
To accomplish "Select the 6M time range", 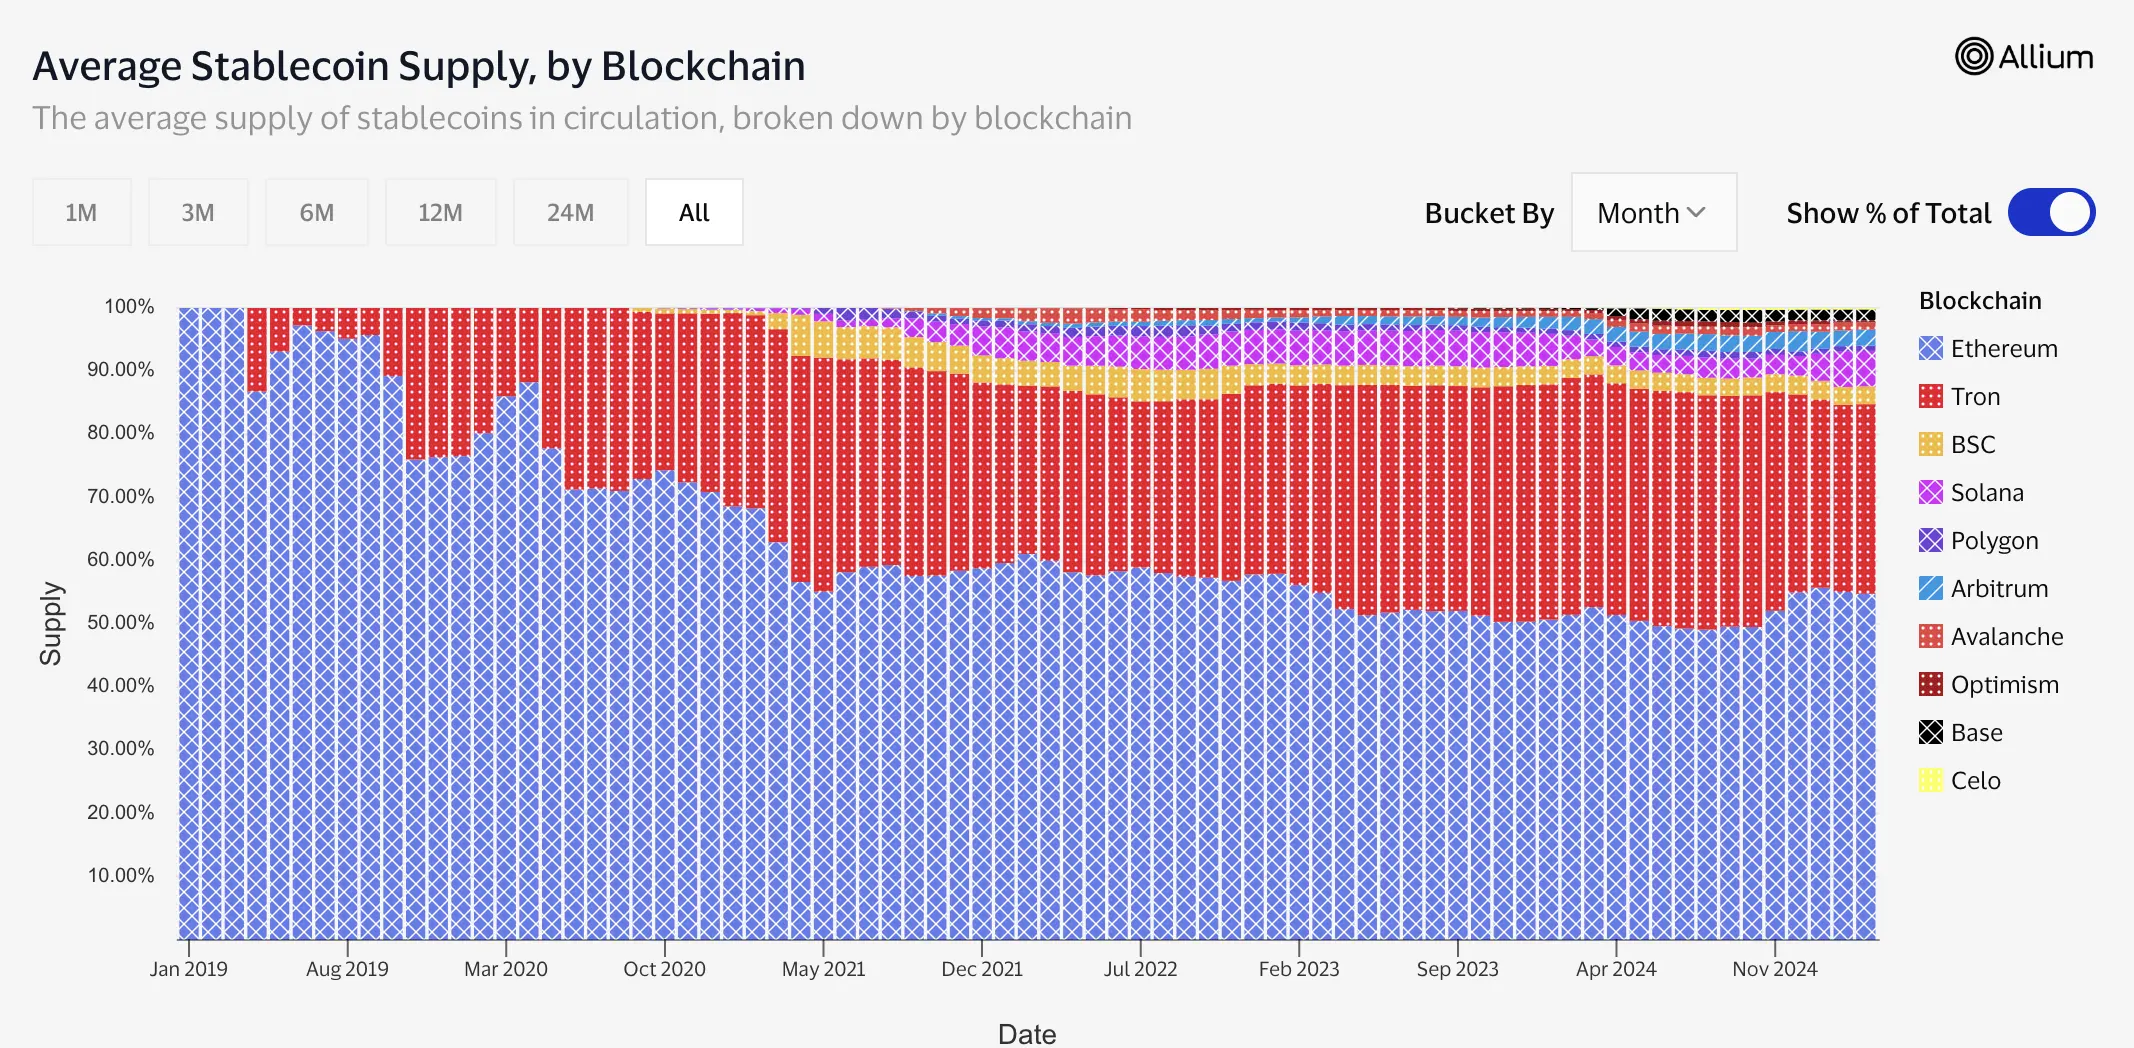I will 317,212.
